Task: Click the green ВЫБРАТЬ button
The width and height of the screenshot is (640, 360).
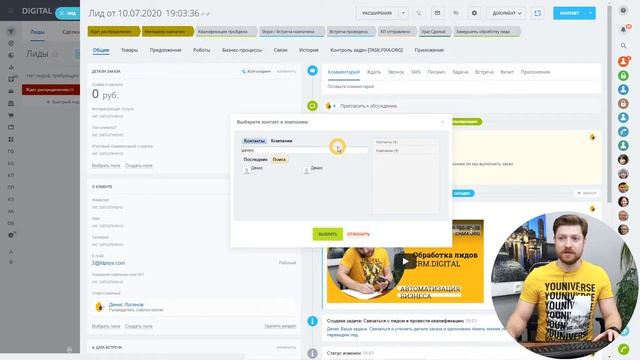Action: tap(328, 234)
